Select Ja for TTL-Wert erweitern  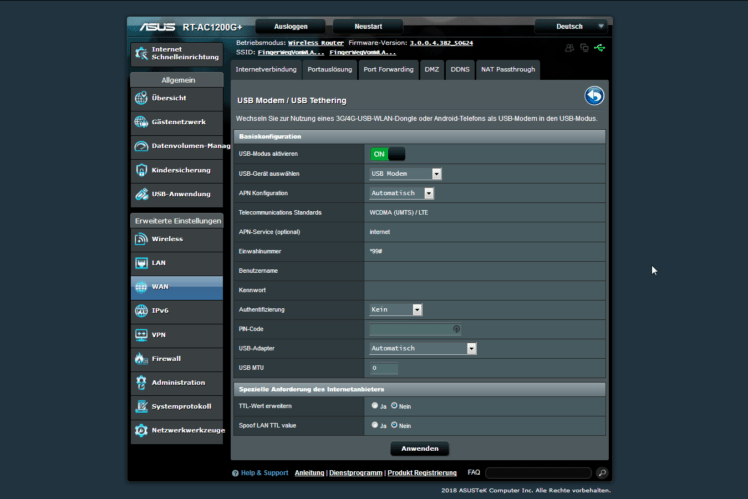(x=374, y=405)
